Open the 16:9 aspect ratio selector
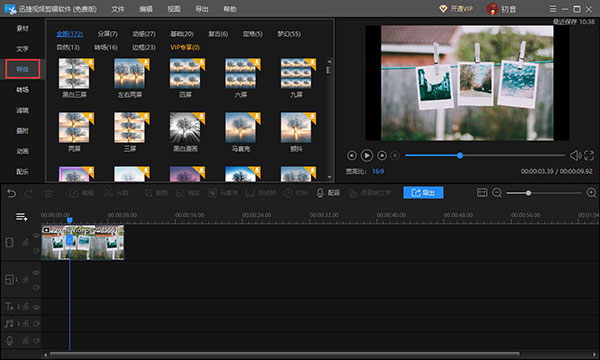The width and height of the screenshot is (600, 360). (x=378, y=171)
